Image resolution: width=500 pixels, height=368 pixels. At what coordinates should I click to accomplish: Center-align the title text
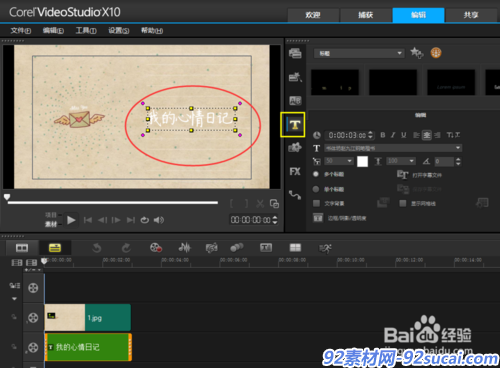[427, 135]
